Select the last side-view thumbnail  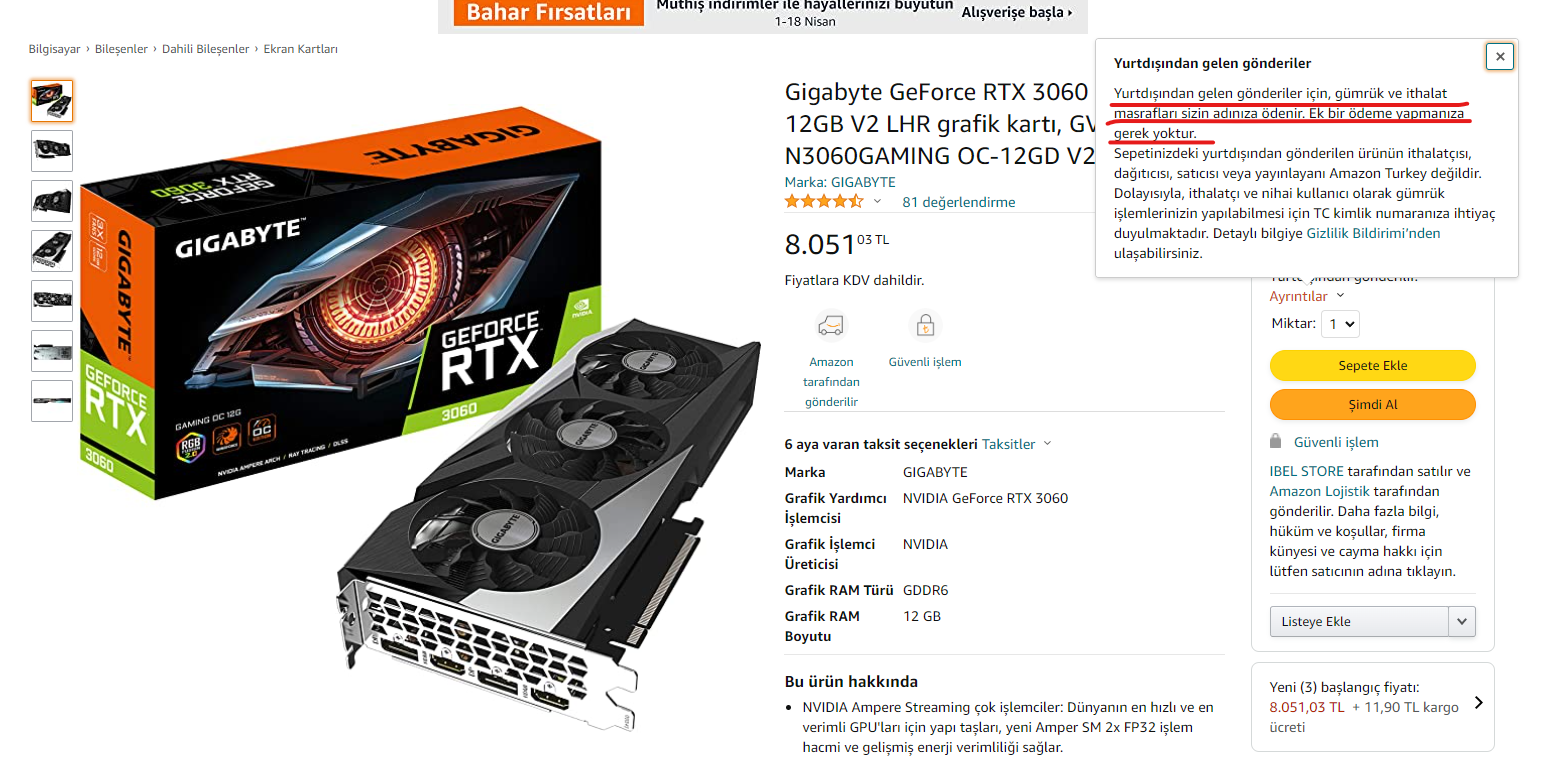coord(52,401)
